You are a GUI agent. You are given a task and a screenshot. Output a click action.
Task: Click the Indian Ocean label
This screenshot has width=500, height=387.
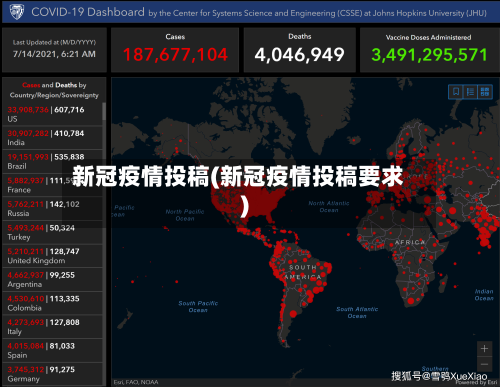coord(484,295)
